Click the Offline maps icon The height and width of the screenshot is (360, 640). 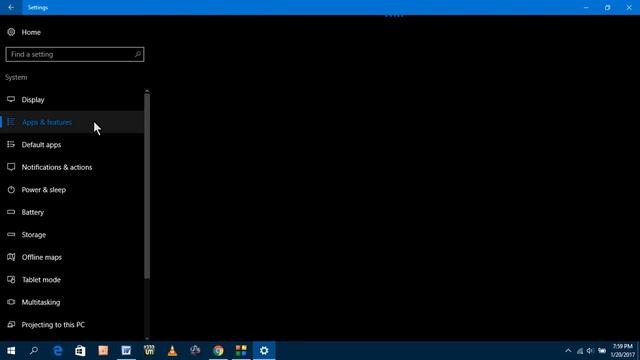point(11,257)
